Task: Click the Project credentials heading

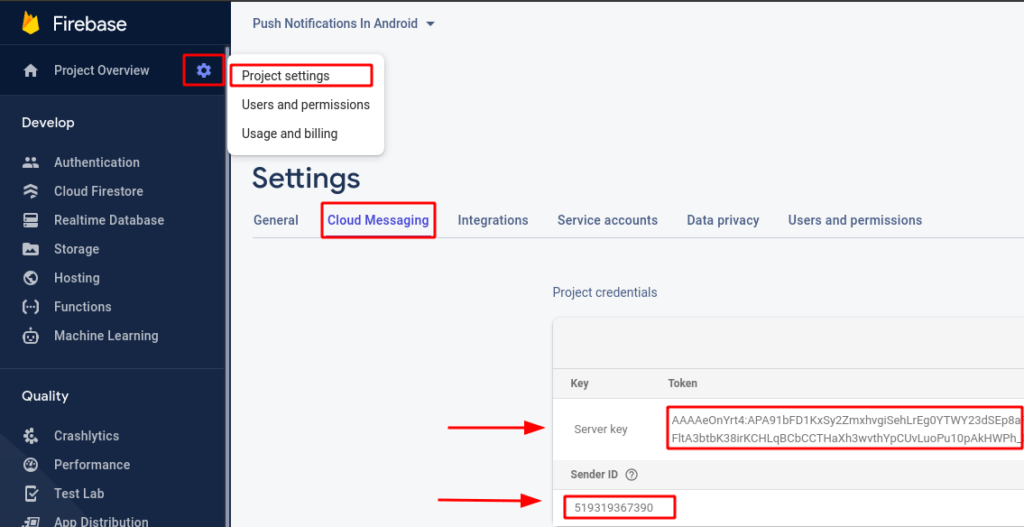Action: click(605, 293)
